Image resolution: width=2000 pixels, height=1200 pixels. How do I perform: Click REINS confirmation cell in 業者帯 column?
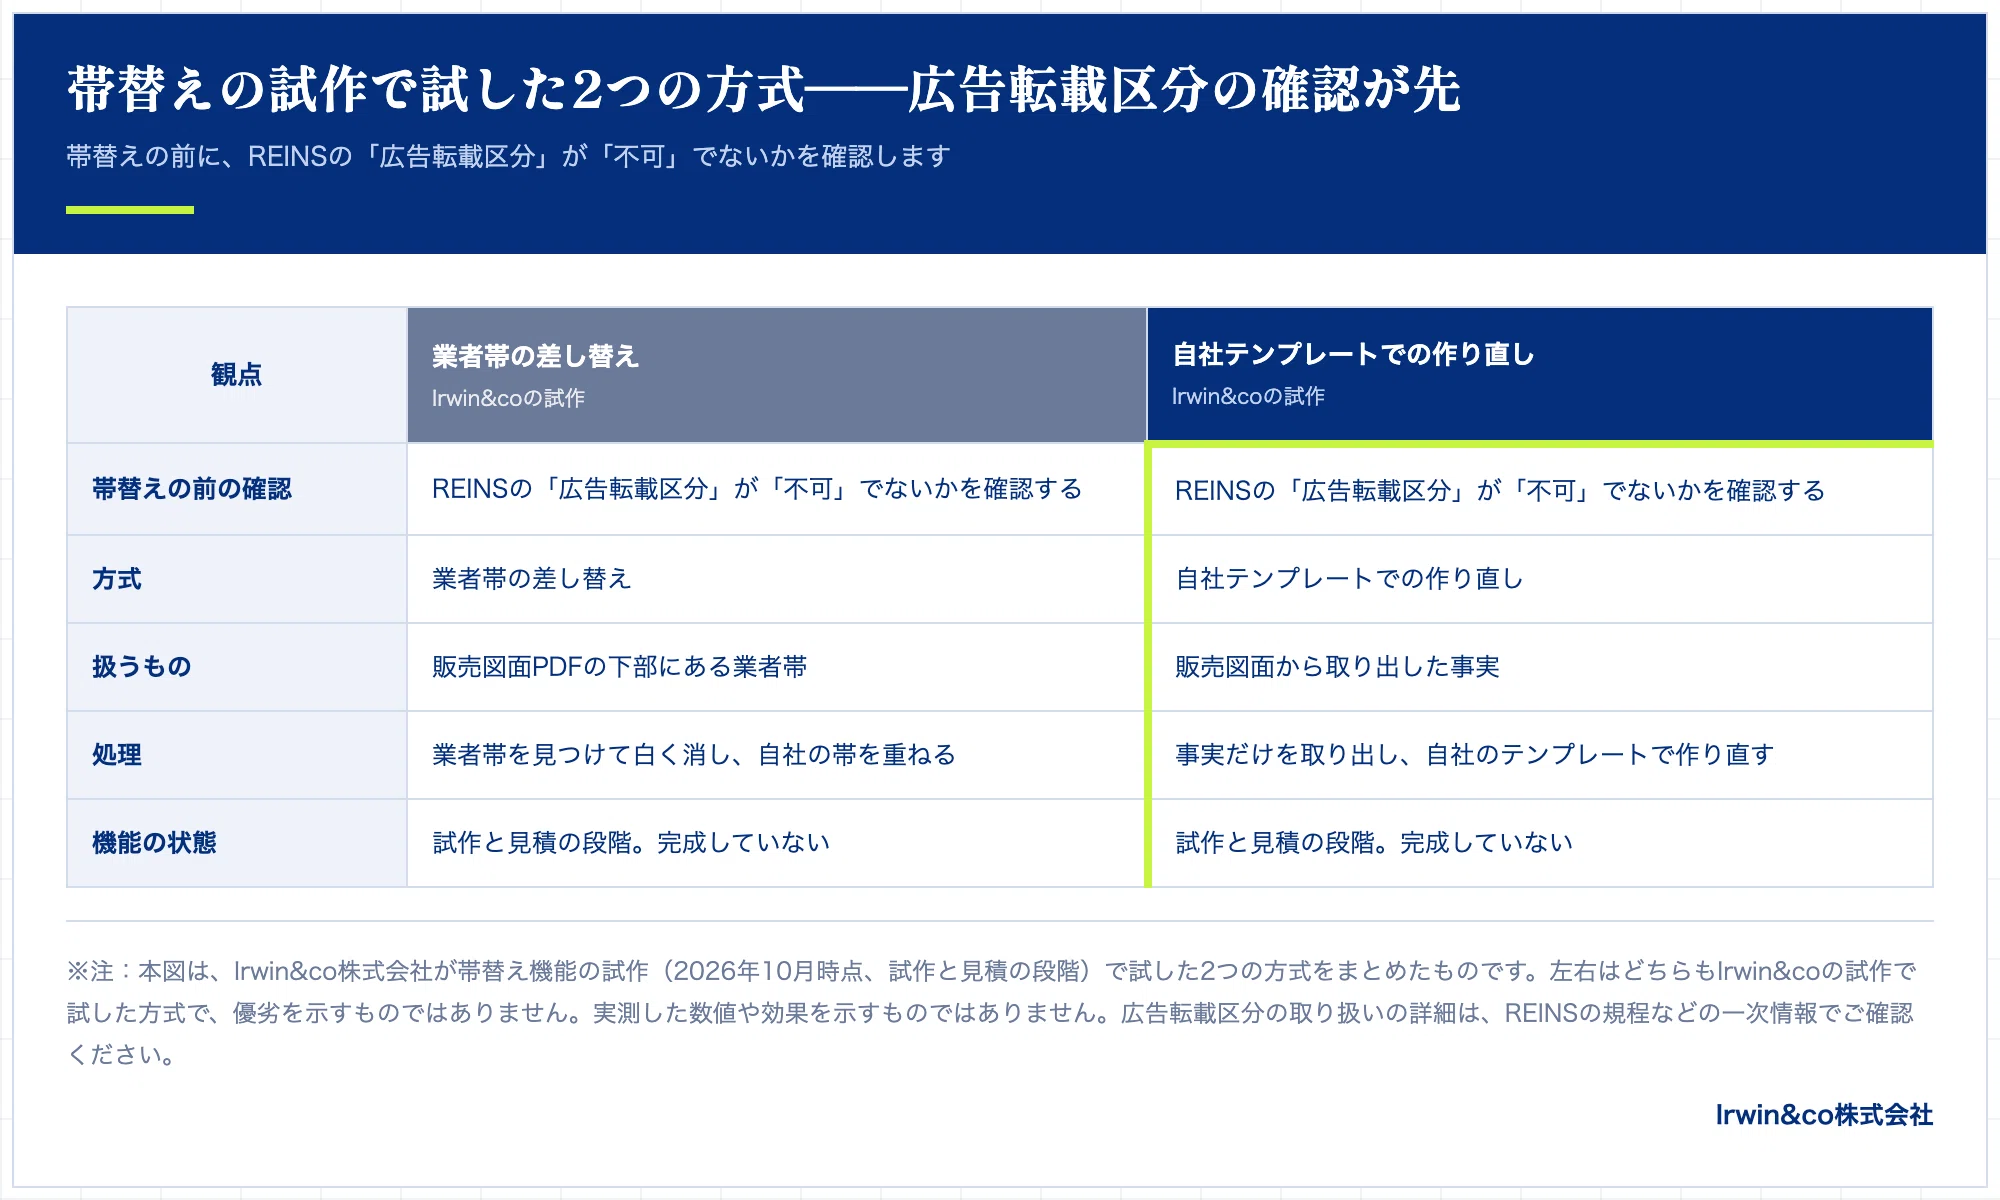point(776,489)
